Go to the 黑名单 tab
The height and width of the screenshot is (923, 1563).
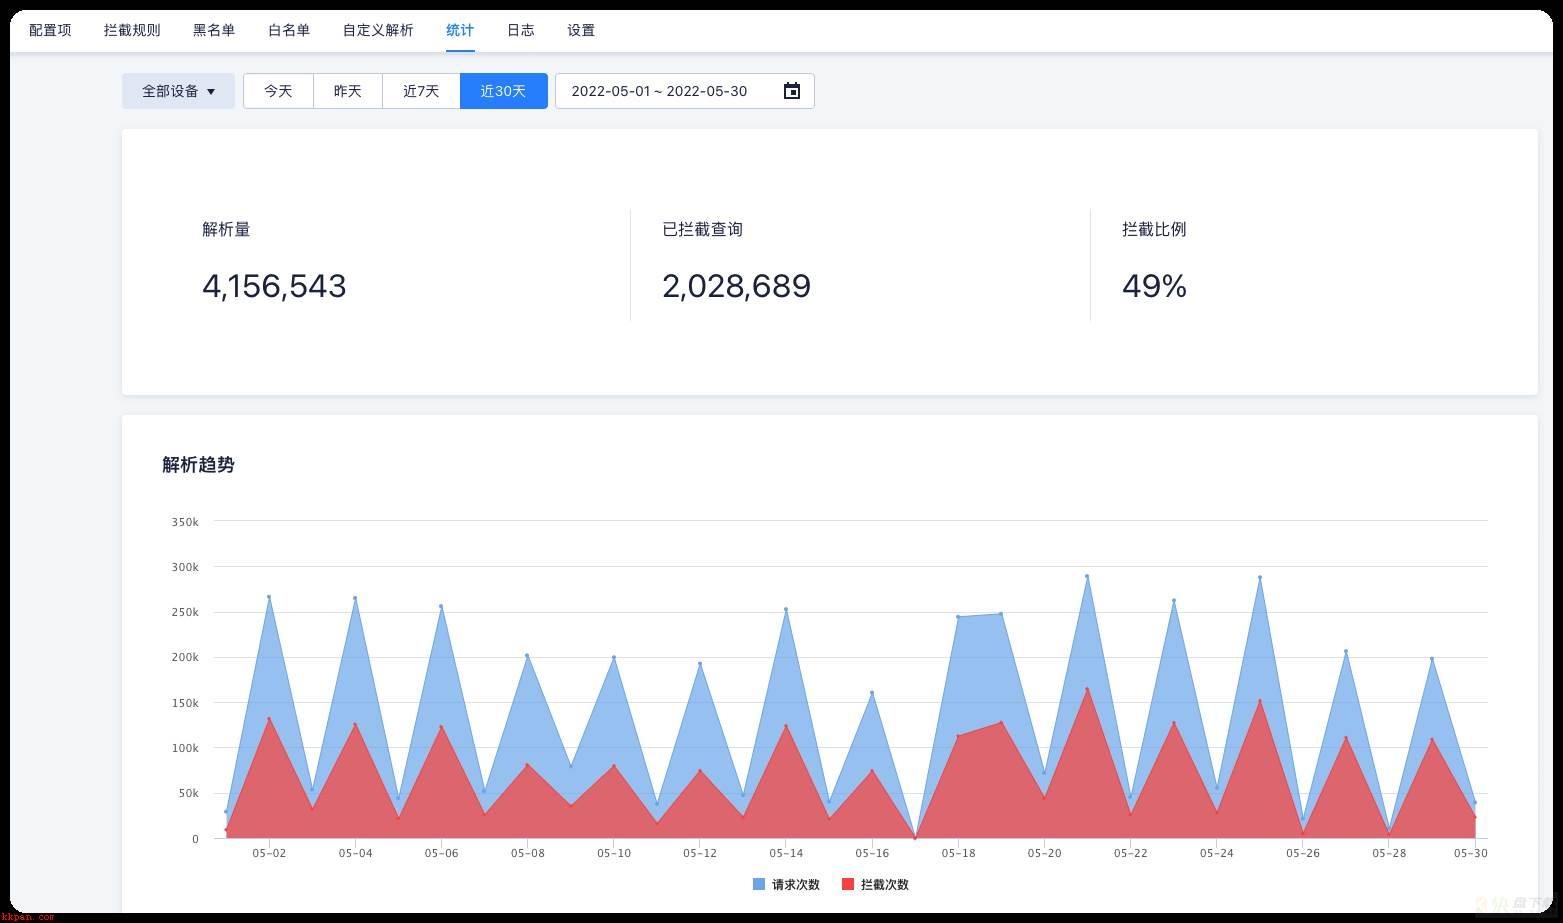click(214, 30)
